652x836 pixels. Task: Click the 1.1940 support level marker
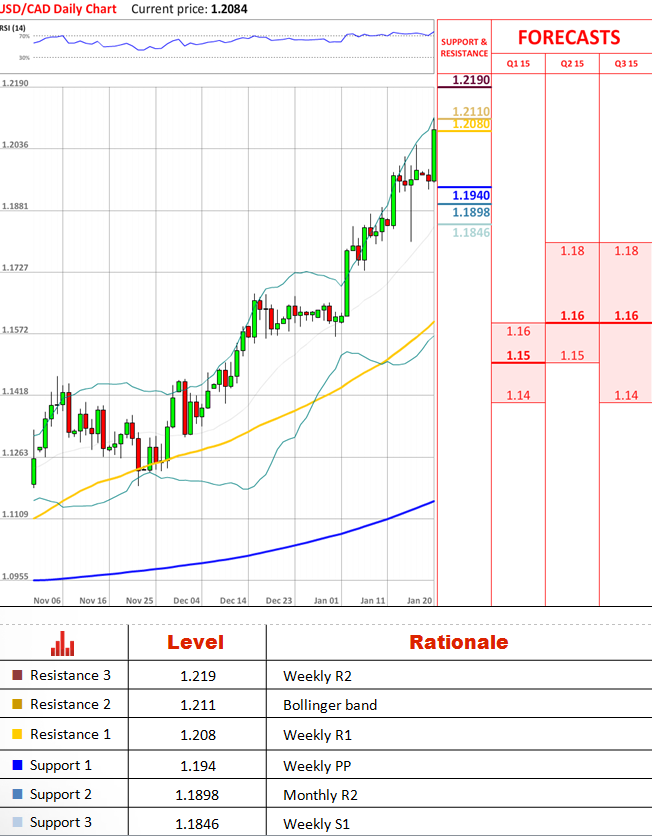tap(471, 195)
